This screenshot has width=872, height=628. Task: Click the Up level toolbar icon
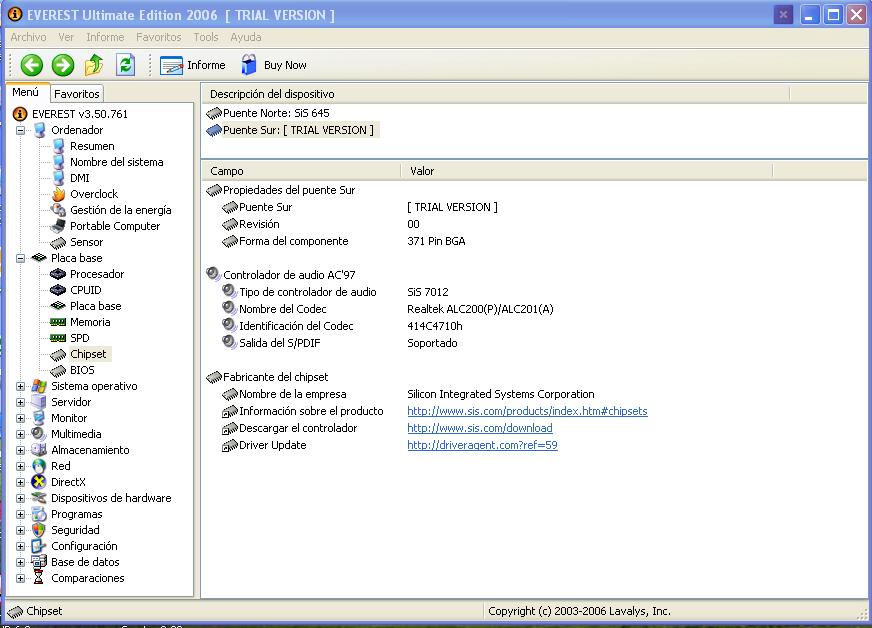point(94,65)
